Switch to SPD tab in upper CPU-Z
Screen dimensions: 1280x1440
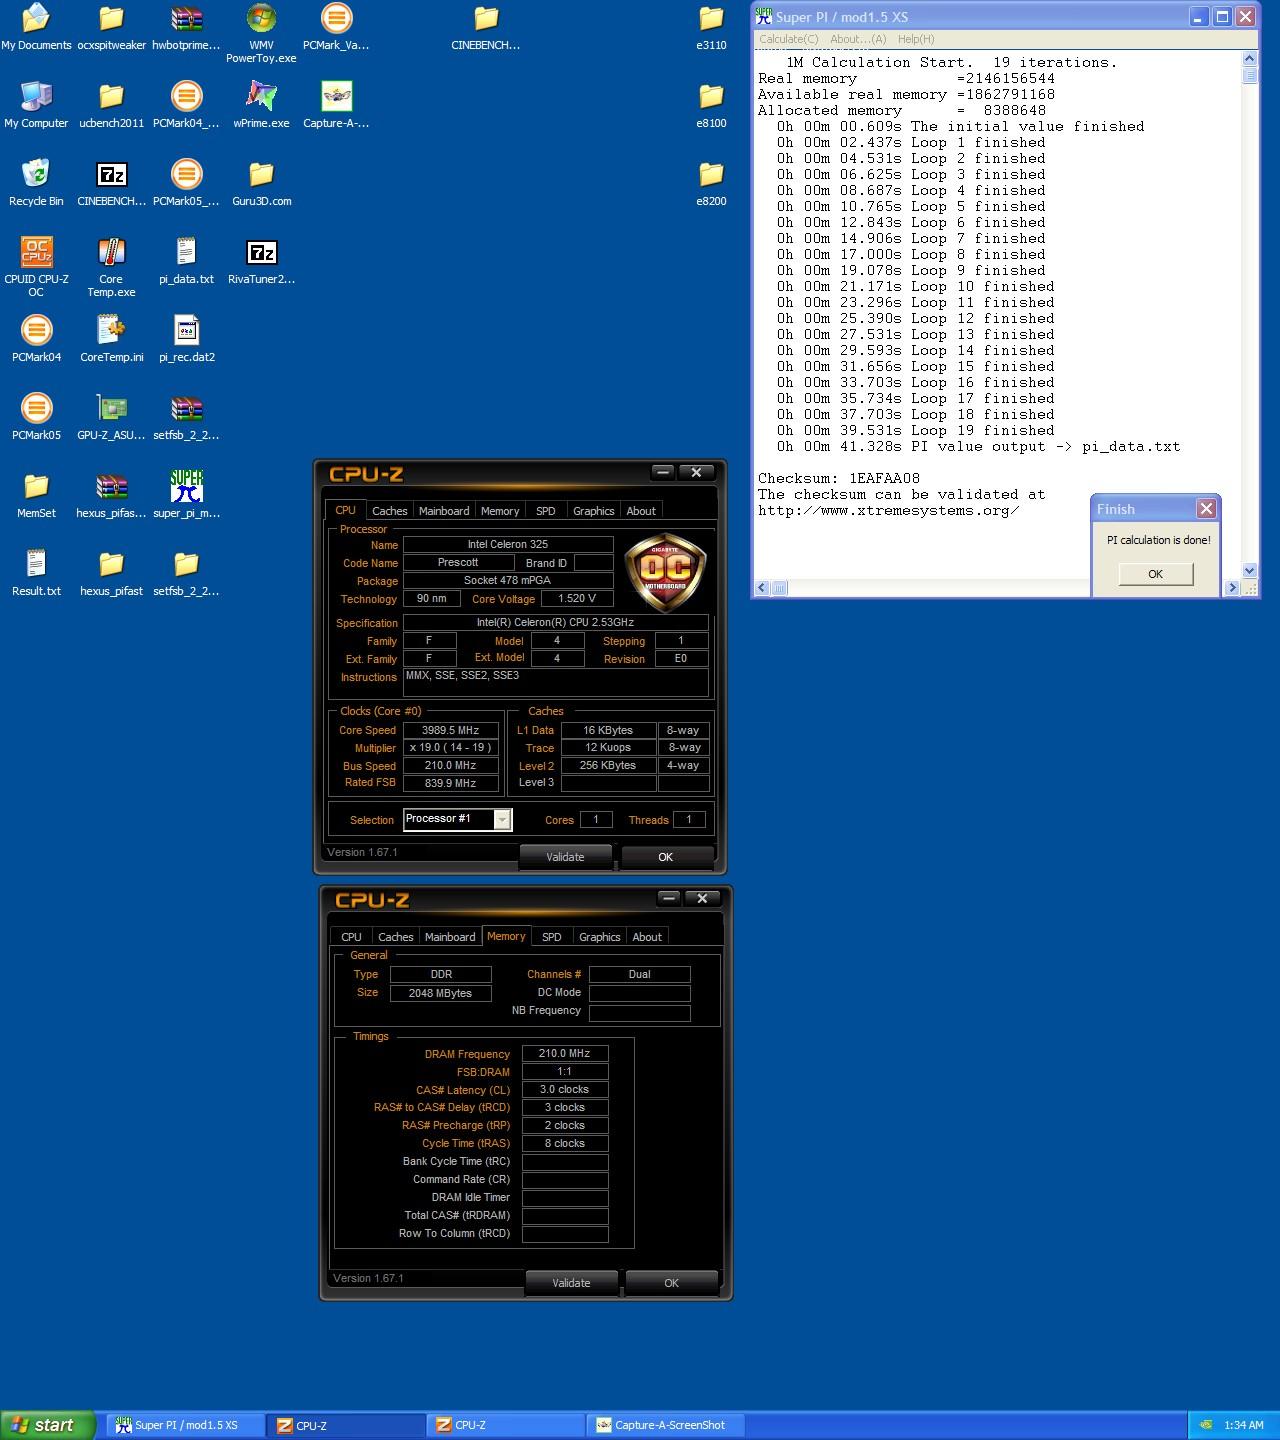pos(546,511)
